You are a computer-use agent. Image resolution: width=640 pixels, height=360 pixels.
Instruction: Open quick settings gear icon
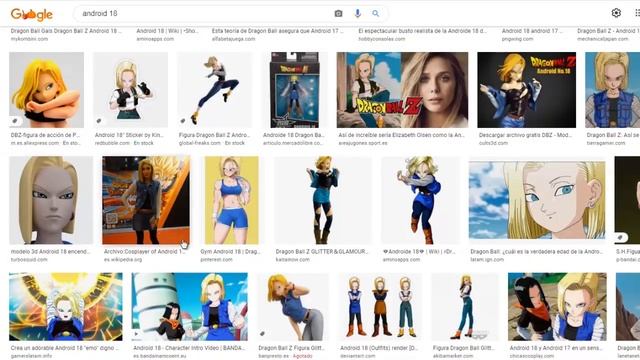click(x=616, y=13)
